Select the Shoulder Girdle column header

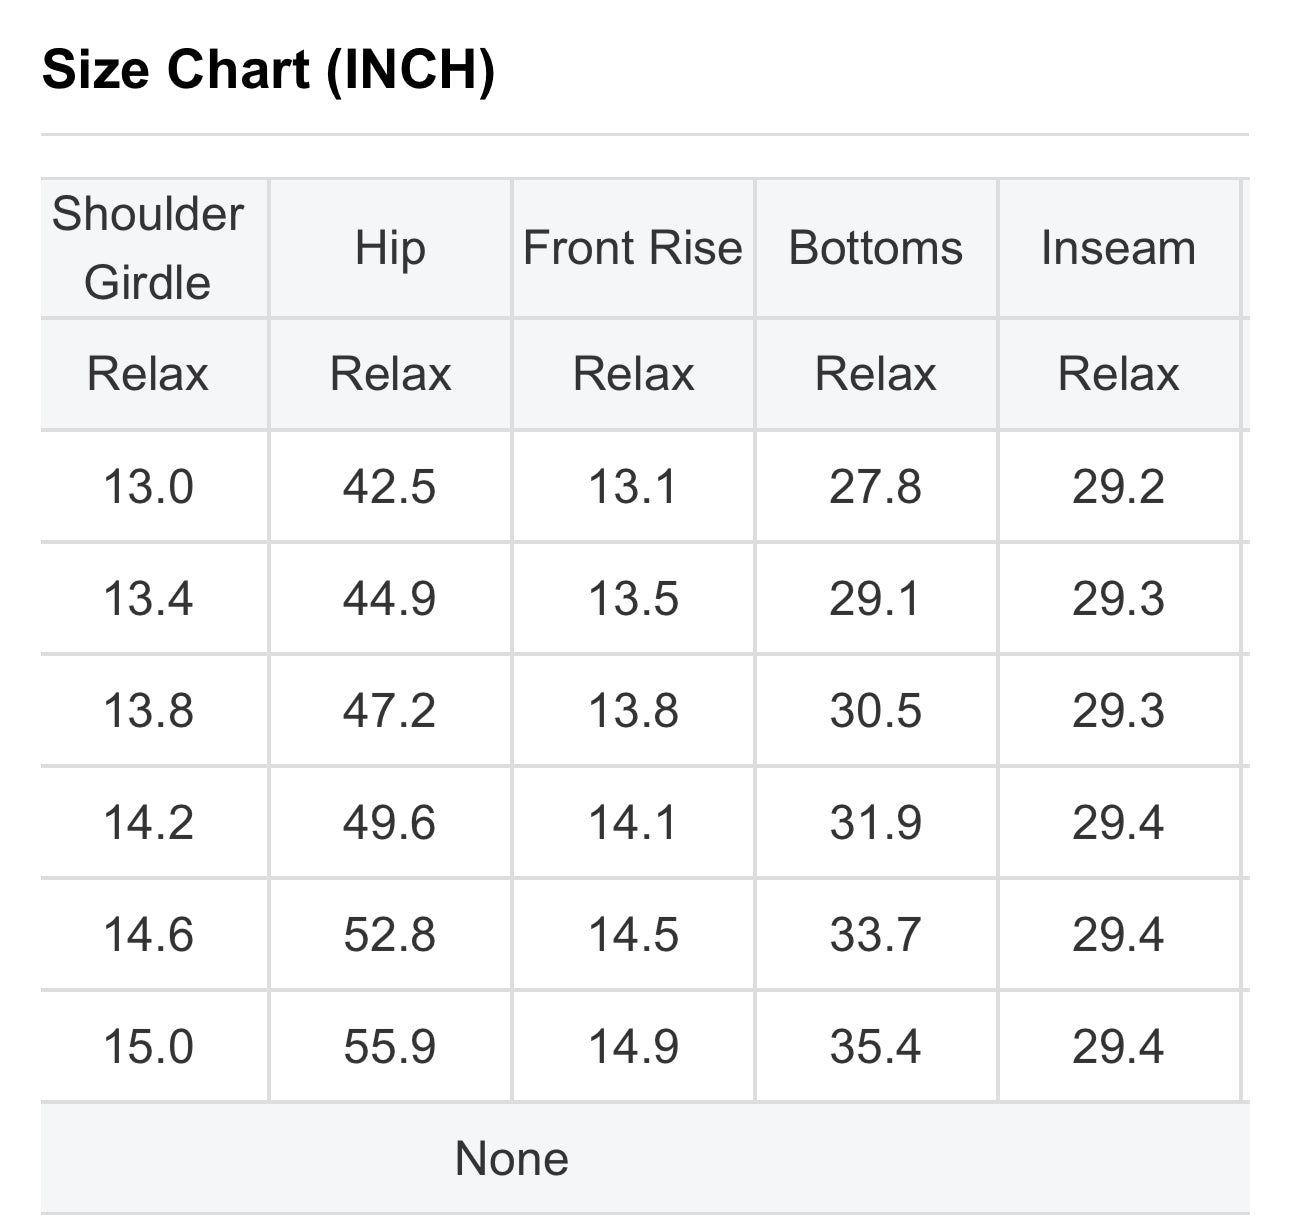point(148,248)
